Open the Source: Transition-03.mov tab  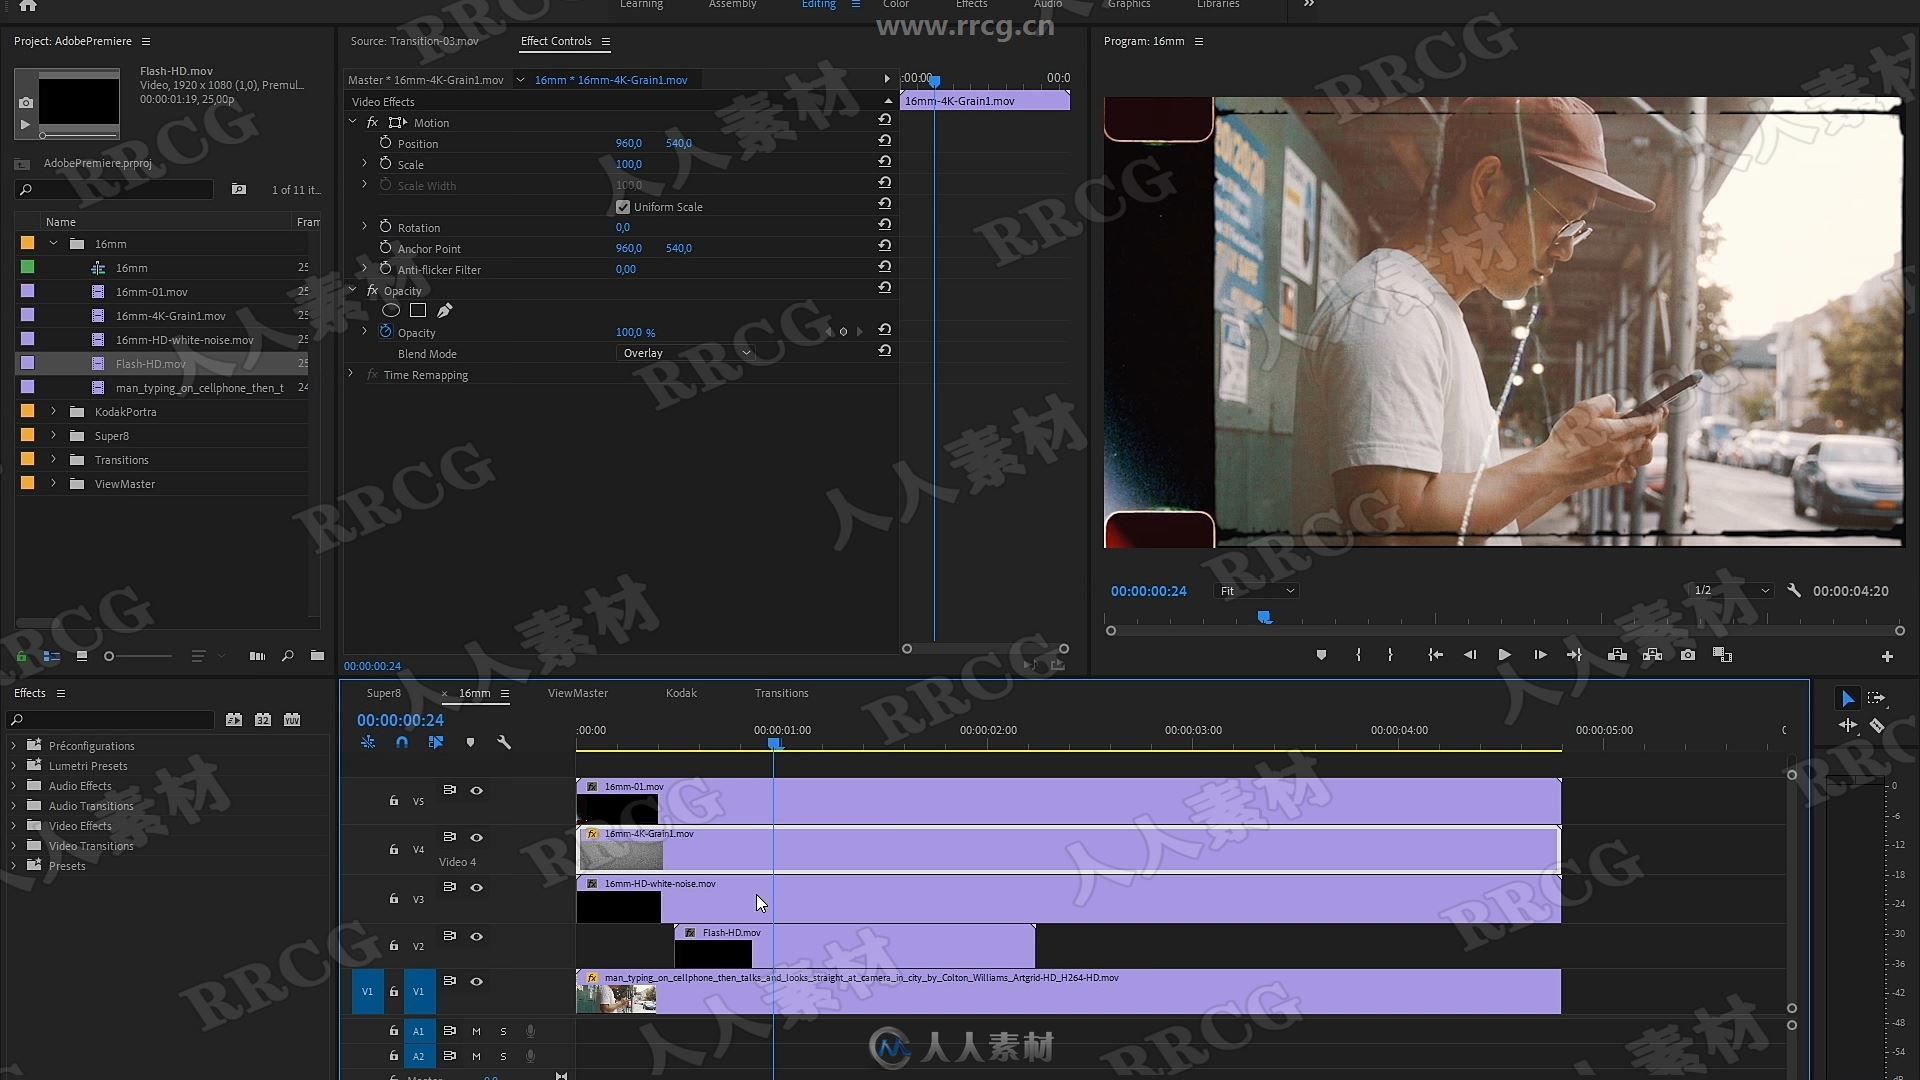pos(414,41)
